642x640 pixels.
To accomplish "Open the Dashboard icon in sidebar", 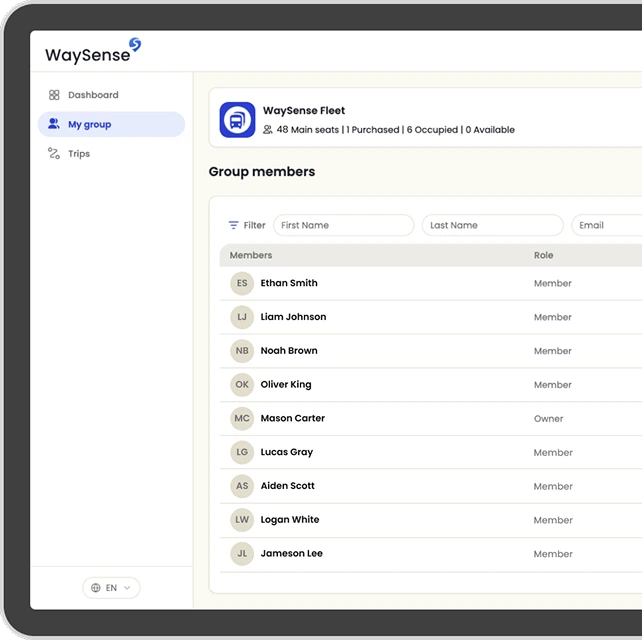I will pos(54,95).
